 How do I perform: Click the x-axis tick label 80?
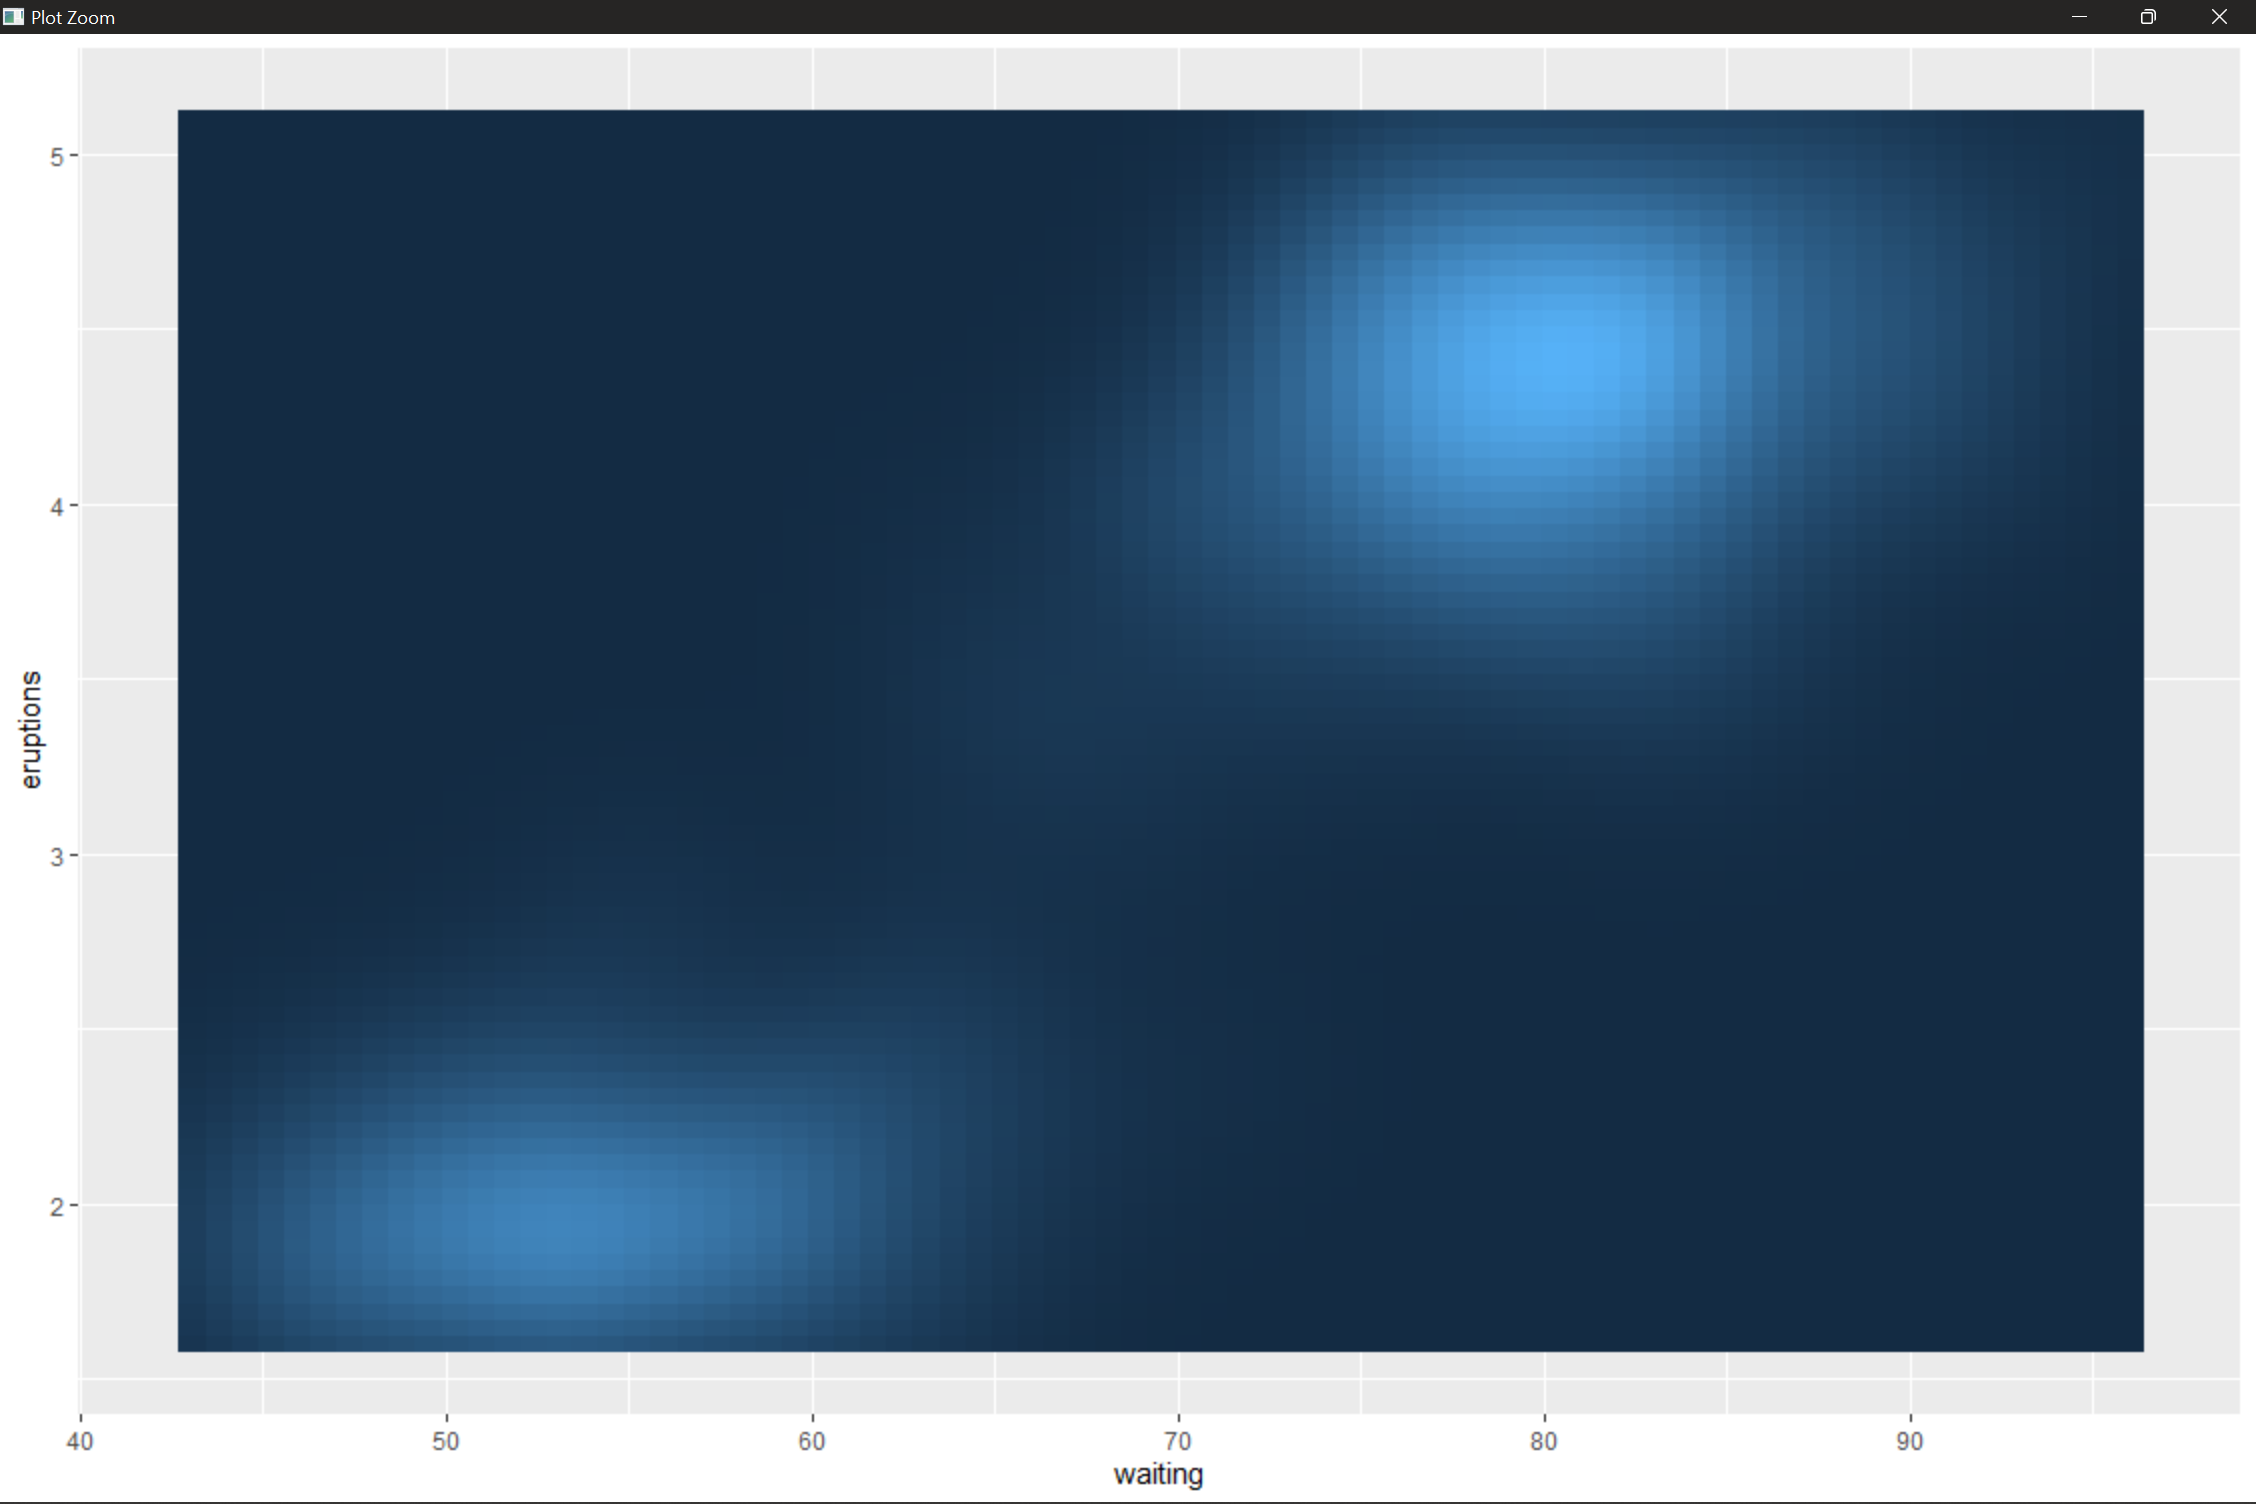tap(1544, 1441)
